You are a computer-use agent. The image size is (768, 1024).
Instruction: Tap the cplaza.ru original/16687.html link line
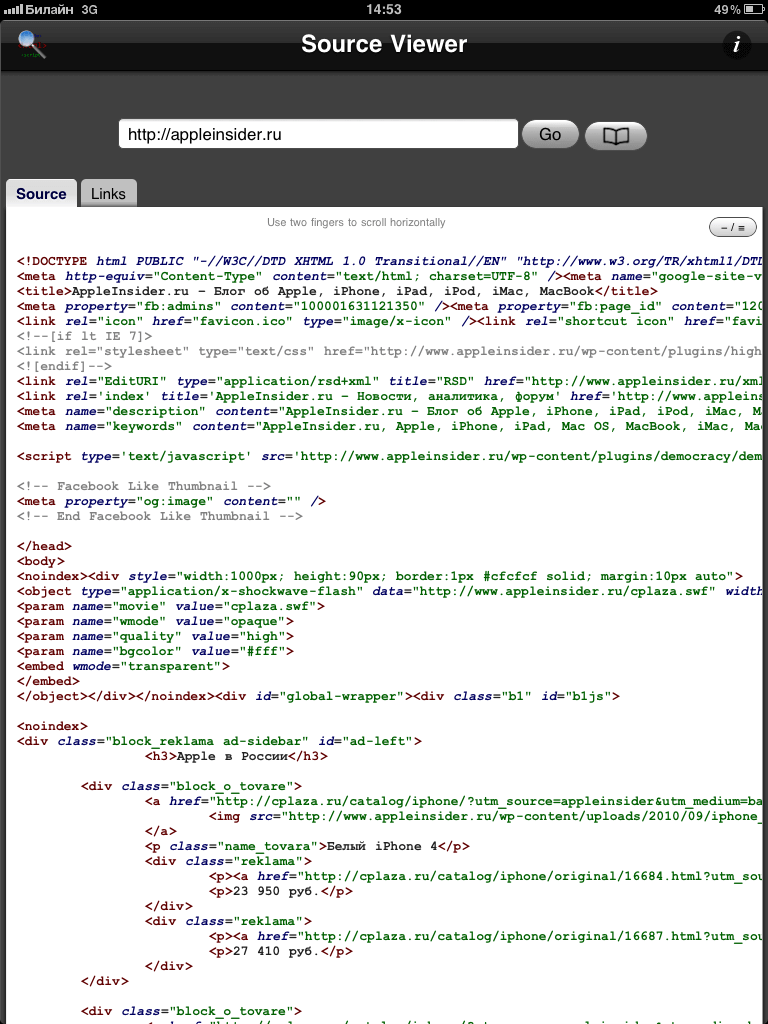[485, 936]
